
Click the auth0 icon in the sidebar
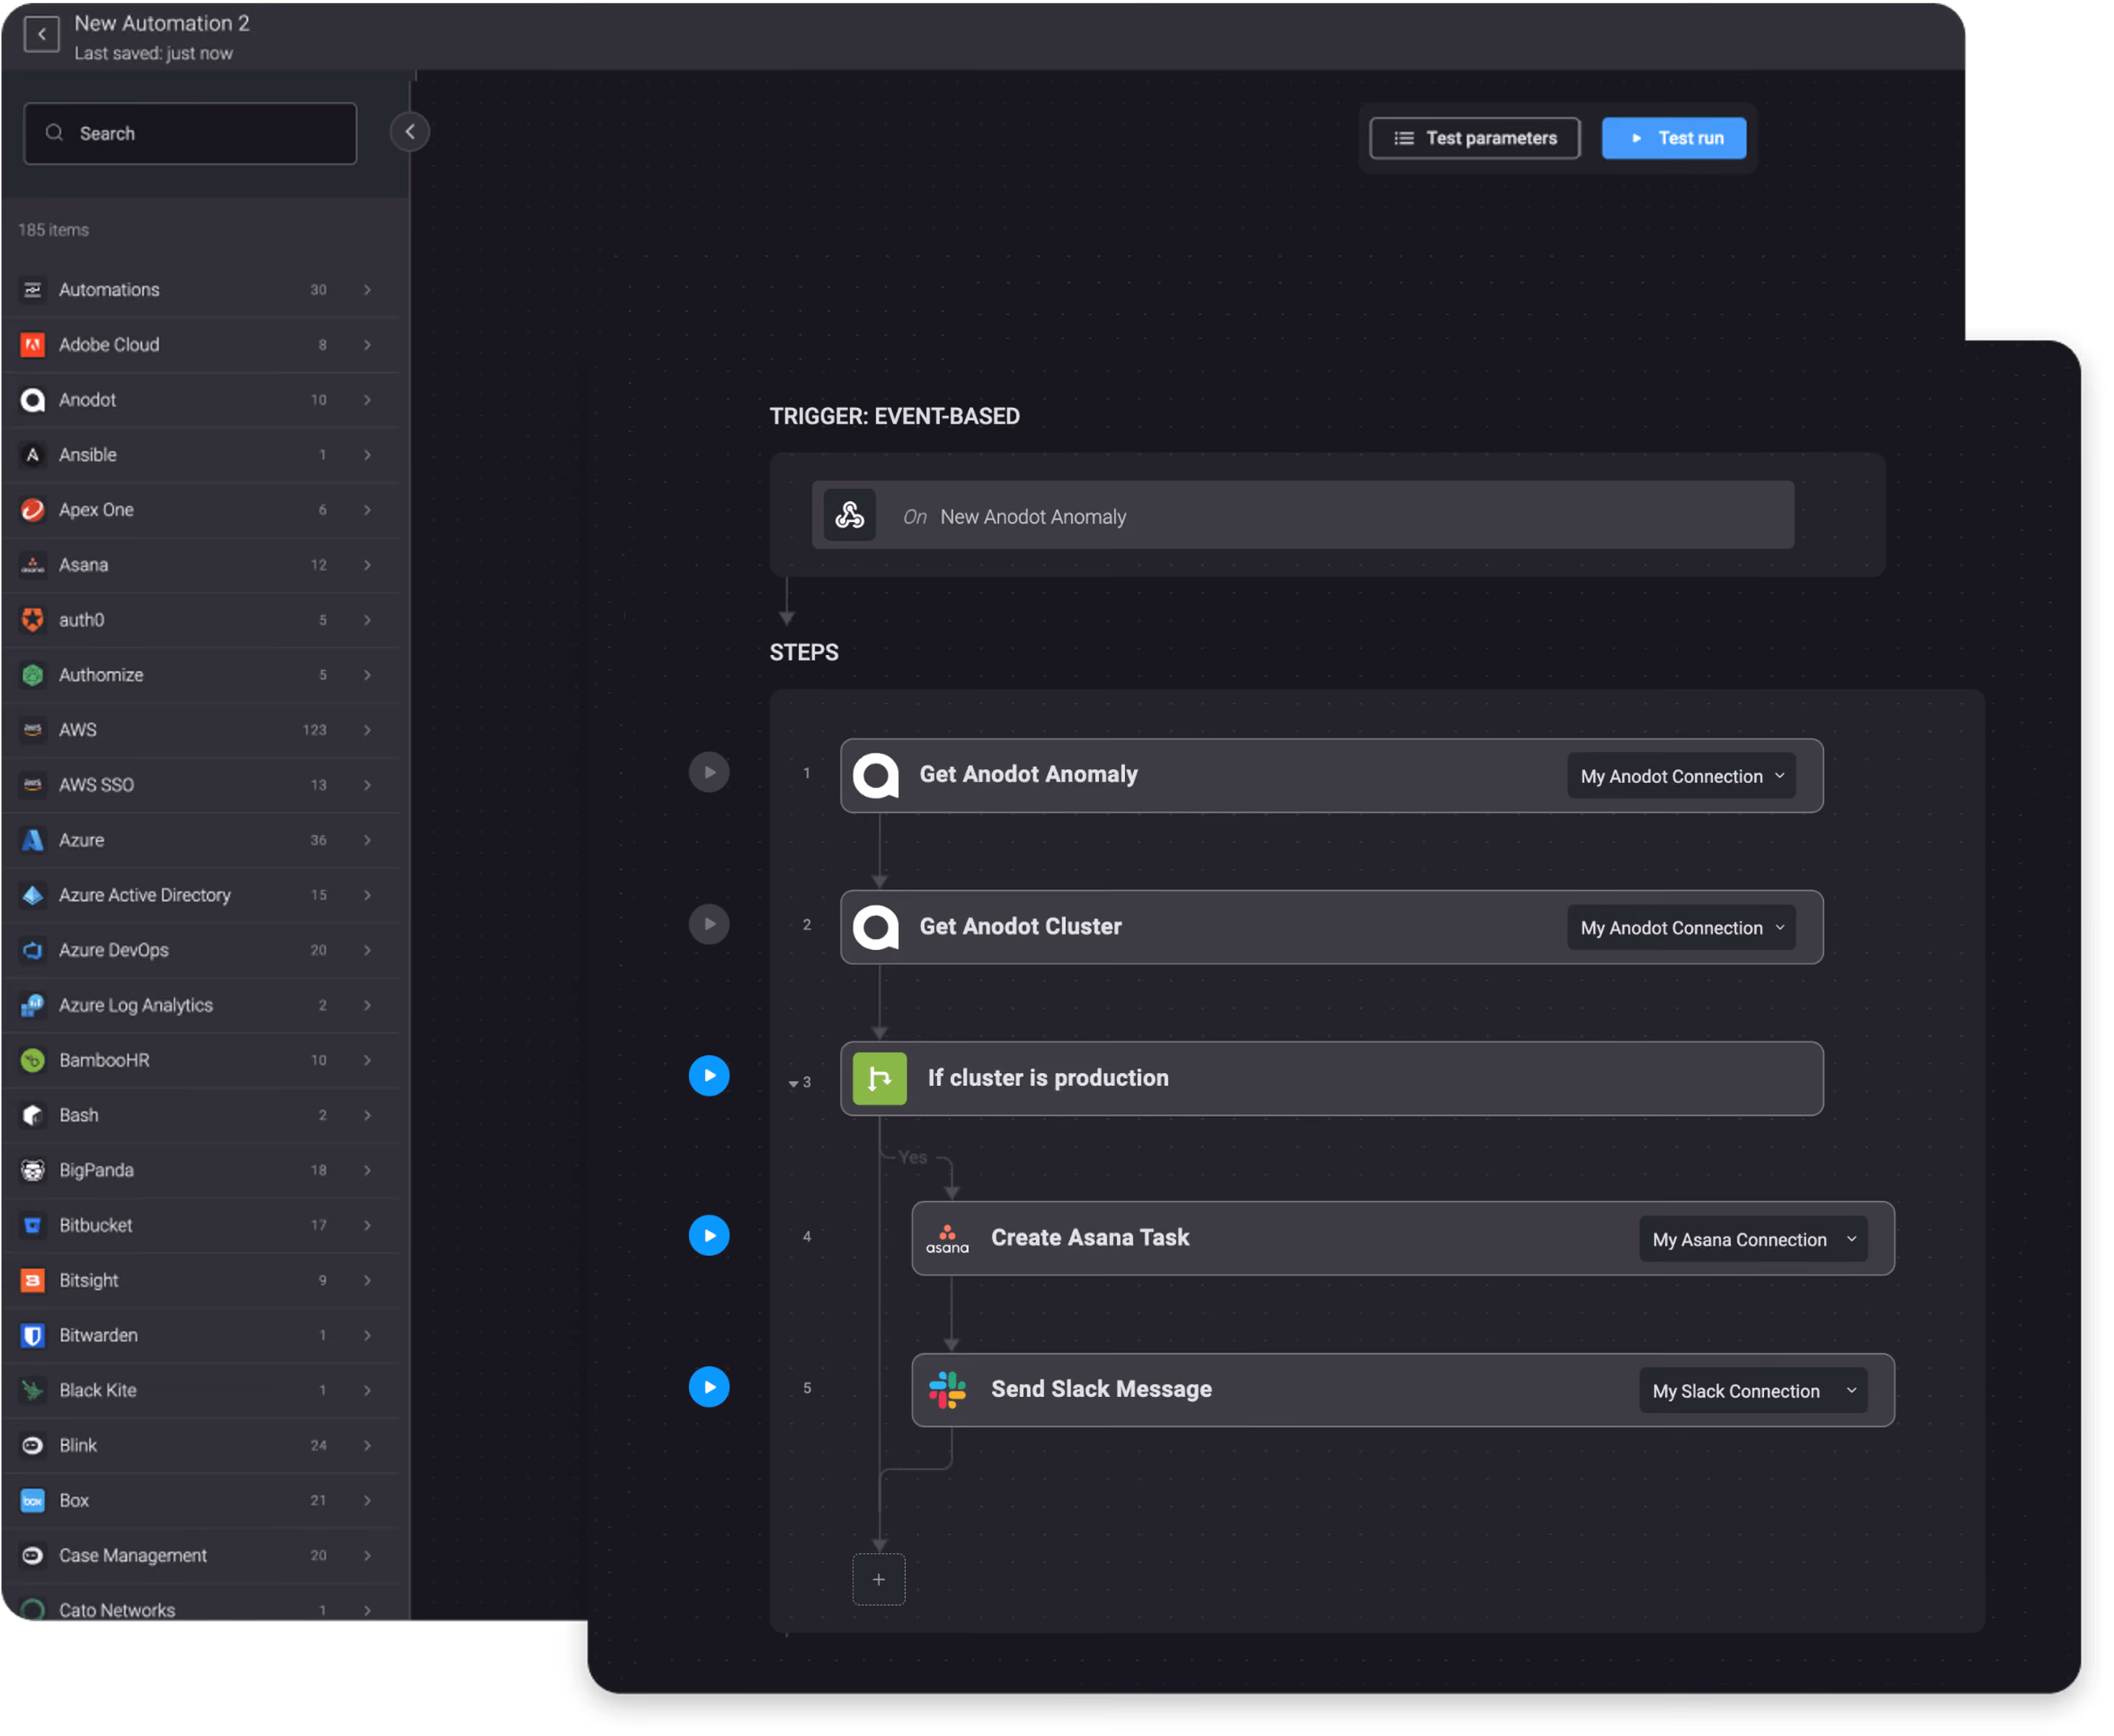click(33, 620)
